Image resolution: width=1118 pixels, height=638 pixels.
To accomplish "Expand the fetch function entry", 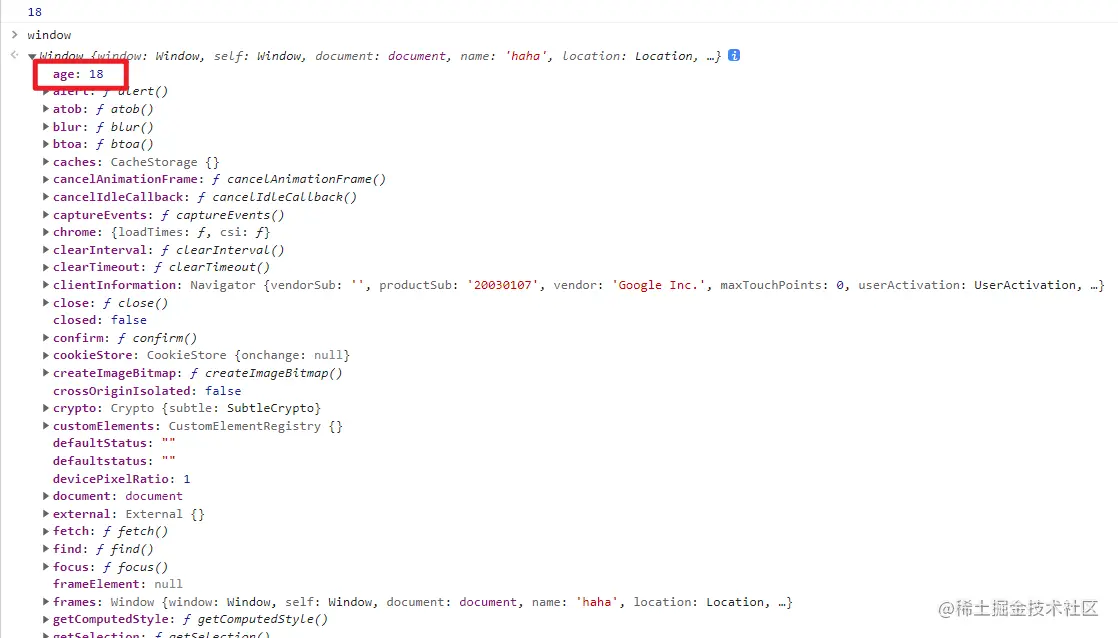I will [x=46, y=531].
